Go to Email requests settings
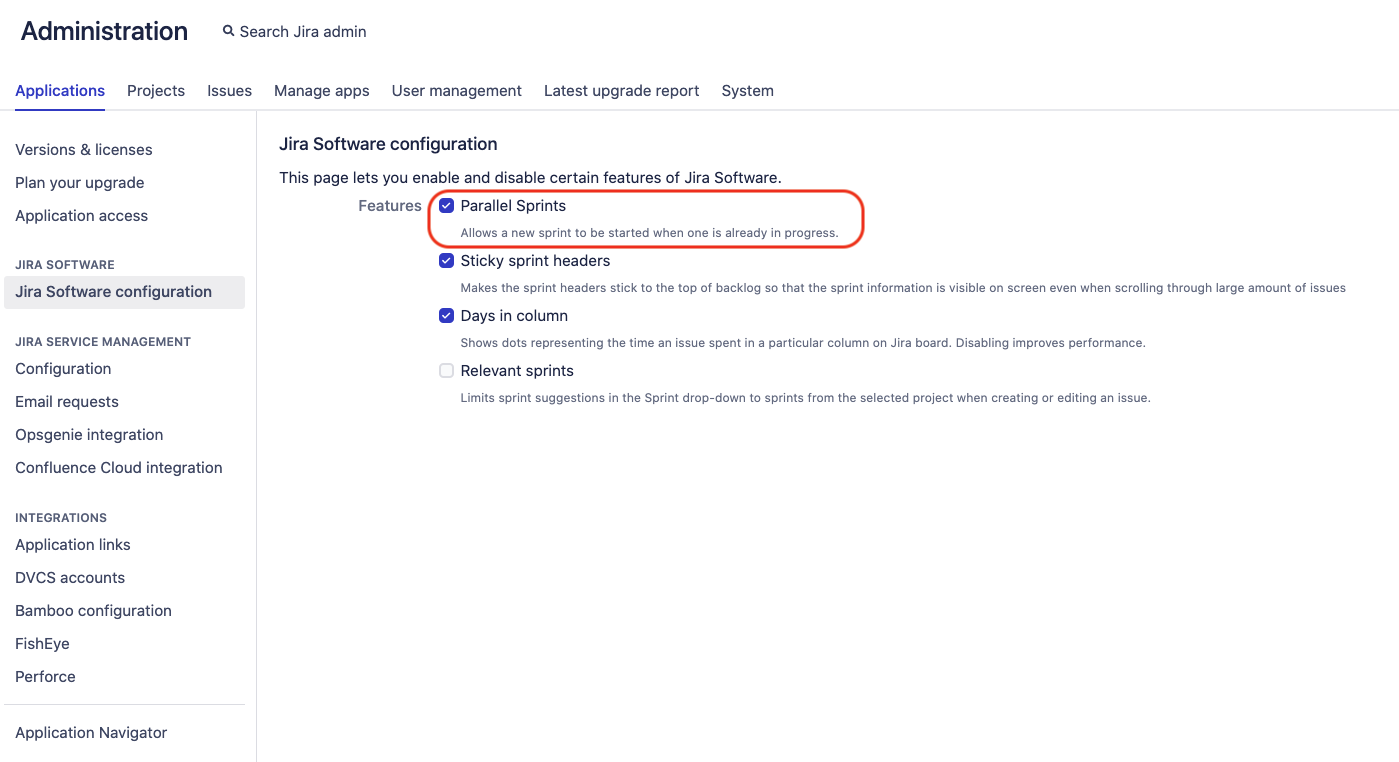 (x=67, y=402)
